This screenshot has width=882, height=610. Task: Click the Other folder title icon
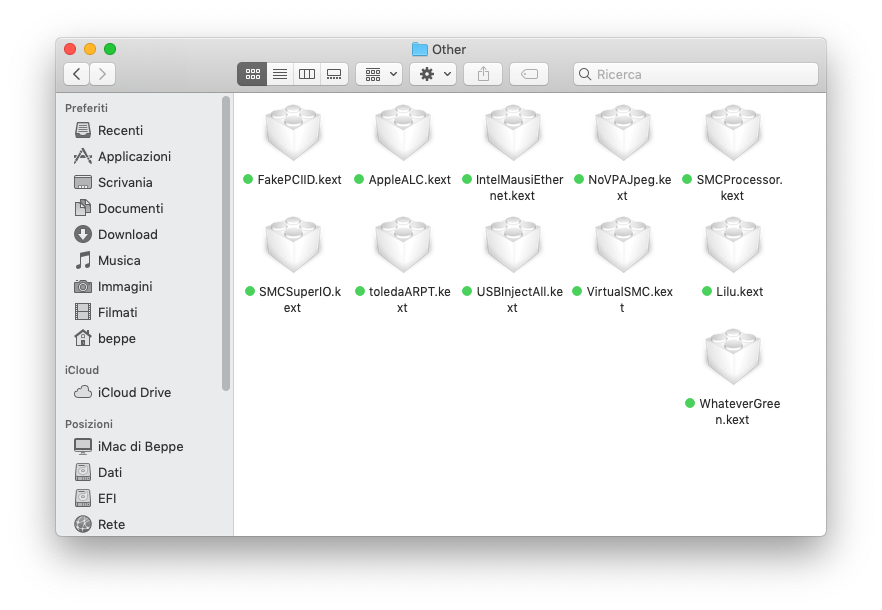pos(420,50)
